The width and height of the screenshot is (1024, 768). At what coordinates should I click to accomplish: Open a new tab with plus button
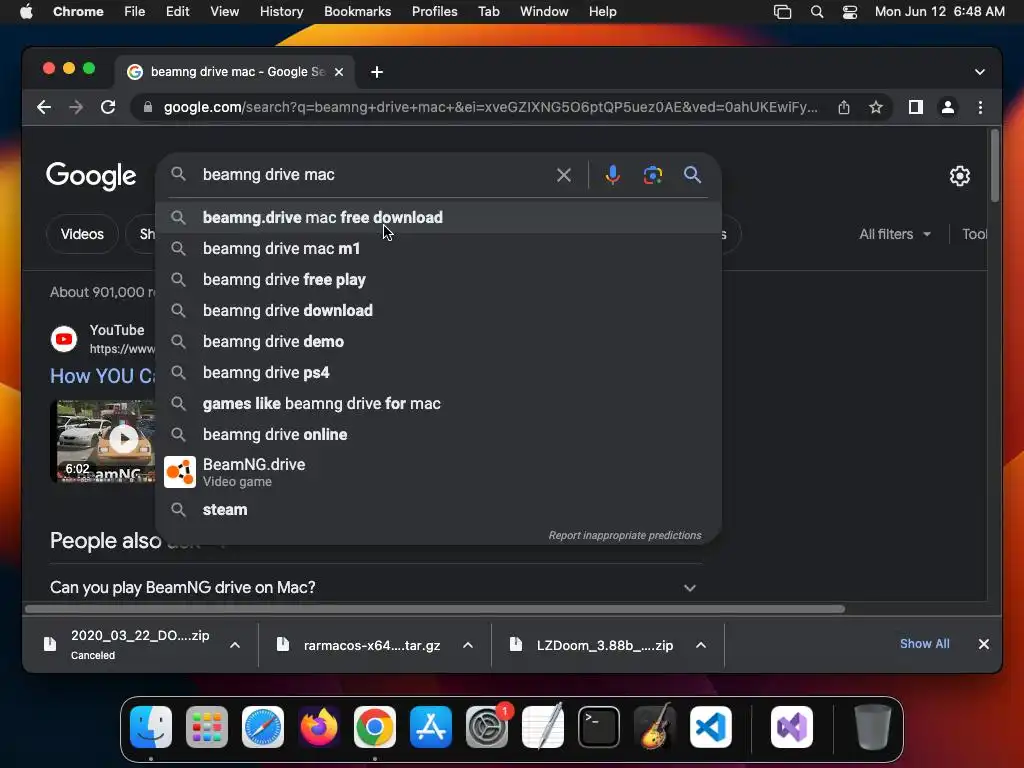click(x=377, y=72)
